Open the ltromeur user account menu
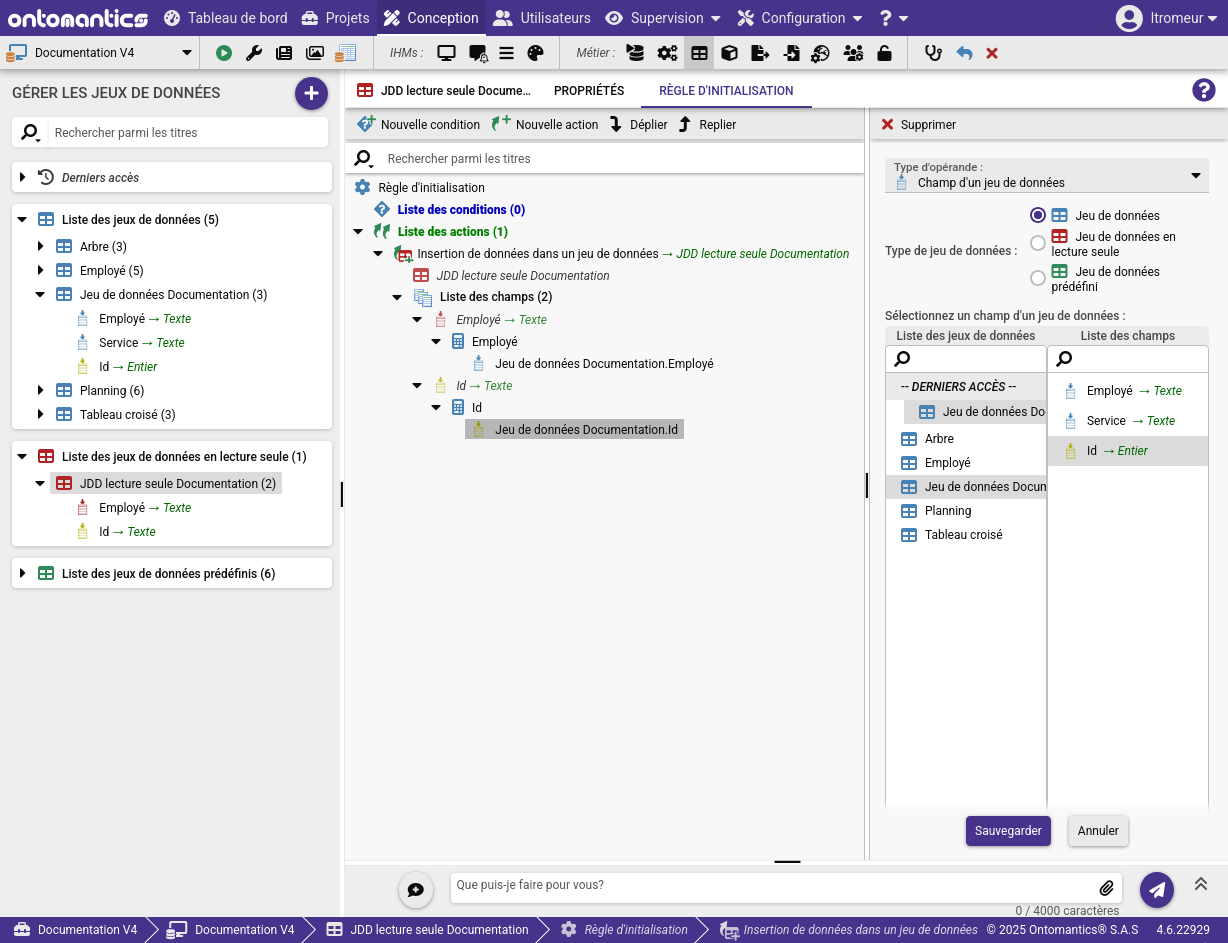Screen dimensions: 1228x943 (1167, 18)
